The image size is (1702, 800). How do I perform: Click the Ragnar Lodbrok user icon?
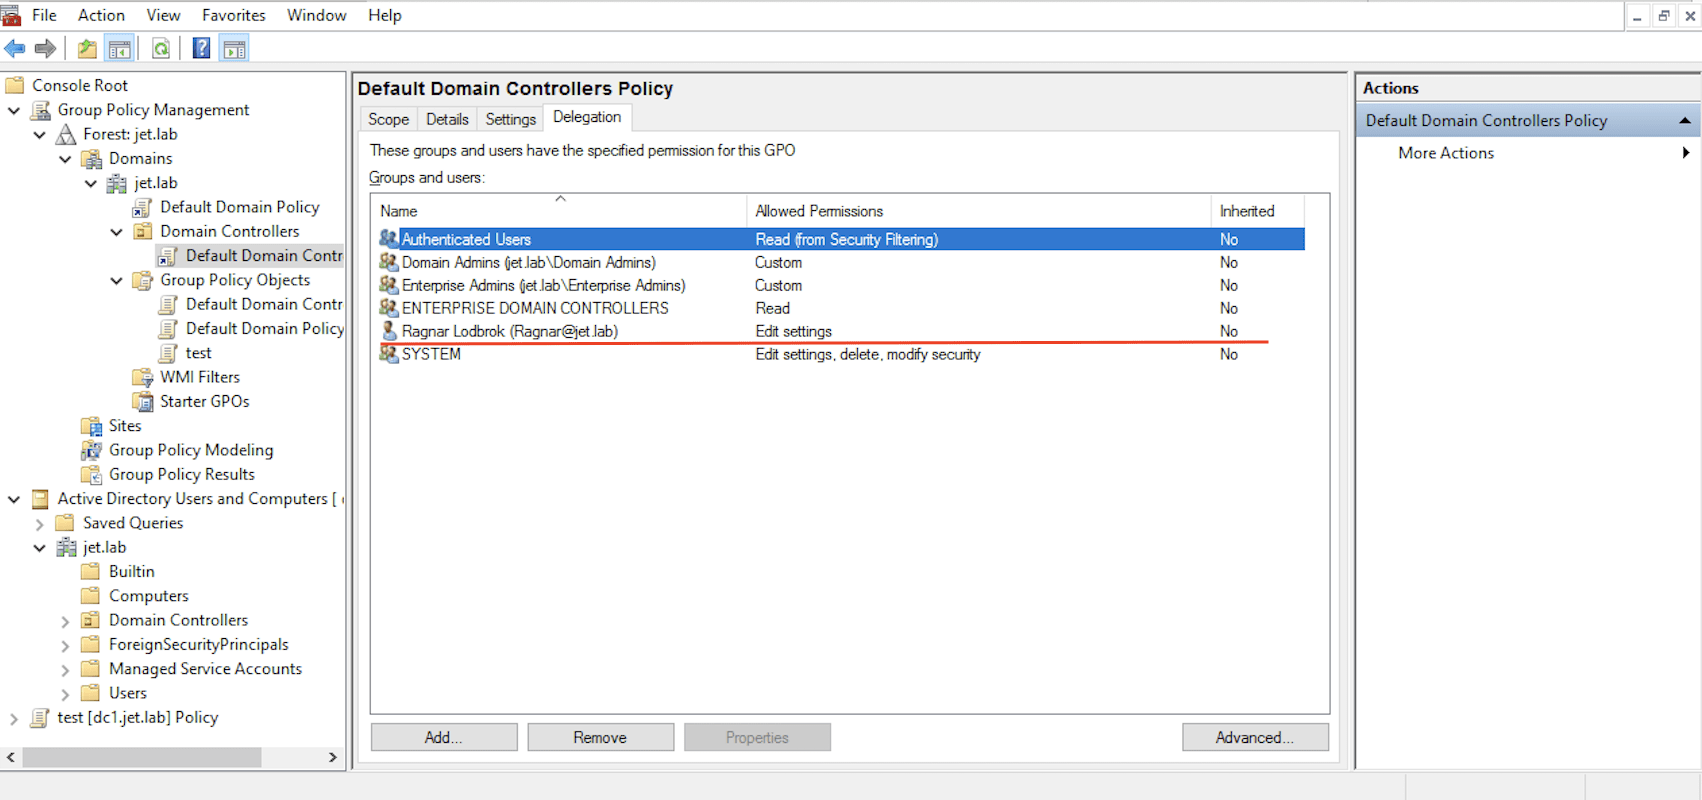(x=389, y=331)
